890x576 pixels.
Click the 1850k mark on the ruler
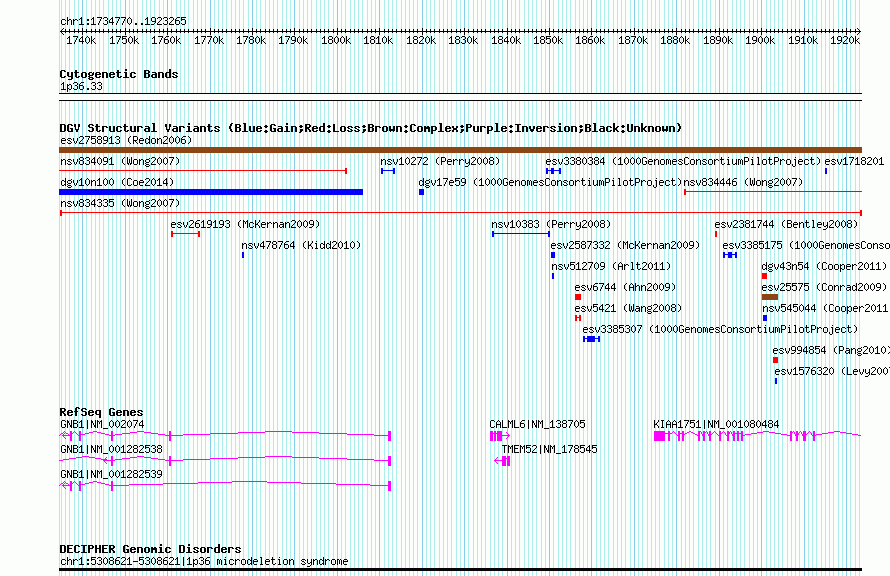tap(548, 40)
